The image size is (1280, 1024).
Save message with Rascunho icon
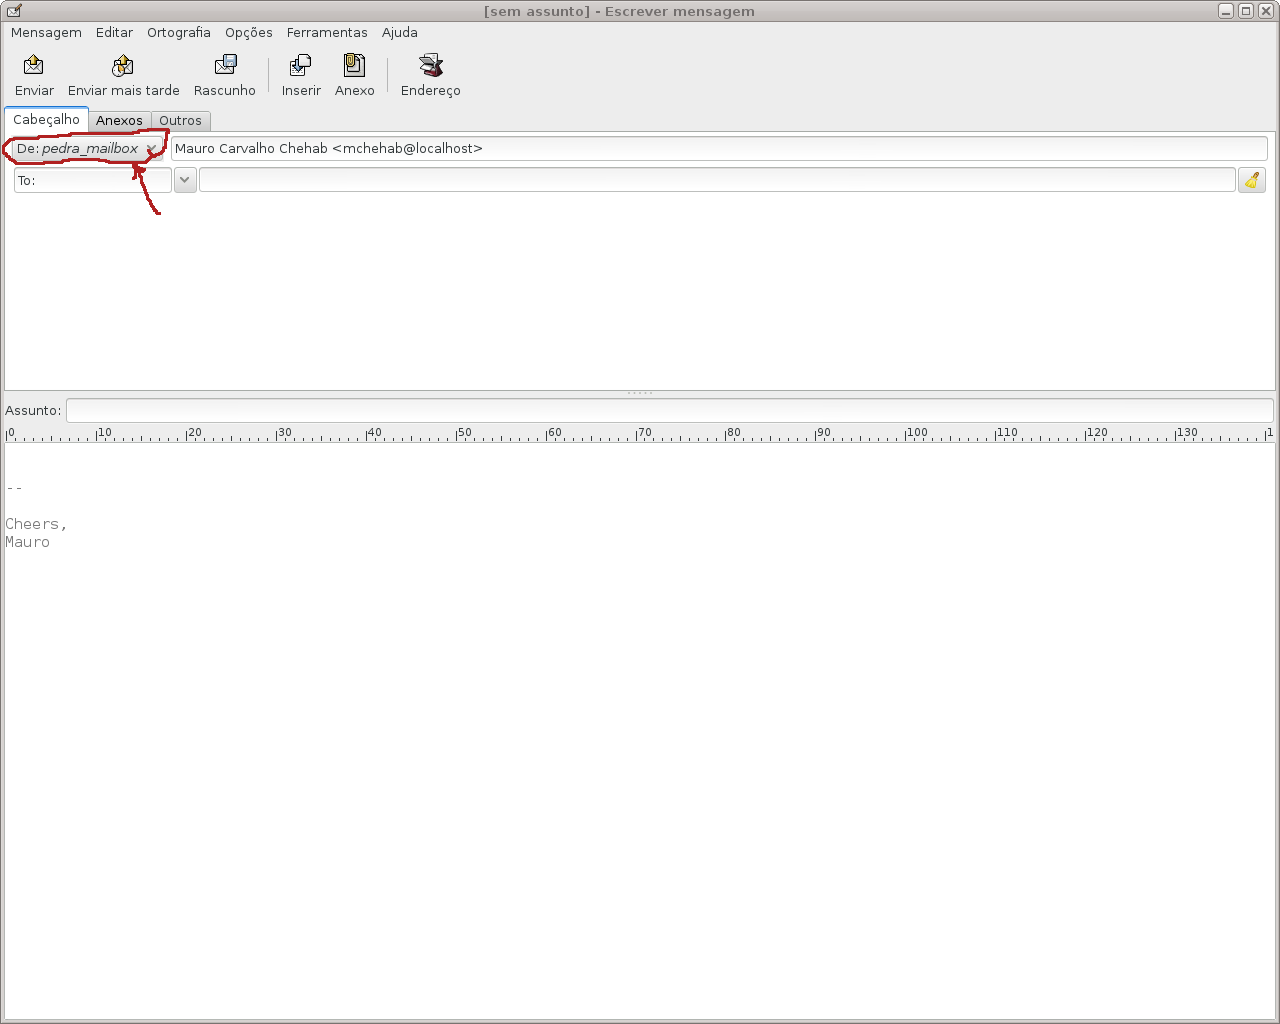pos(225,66)
